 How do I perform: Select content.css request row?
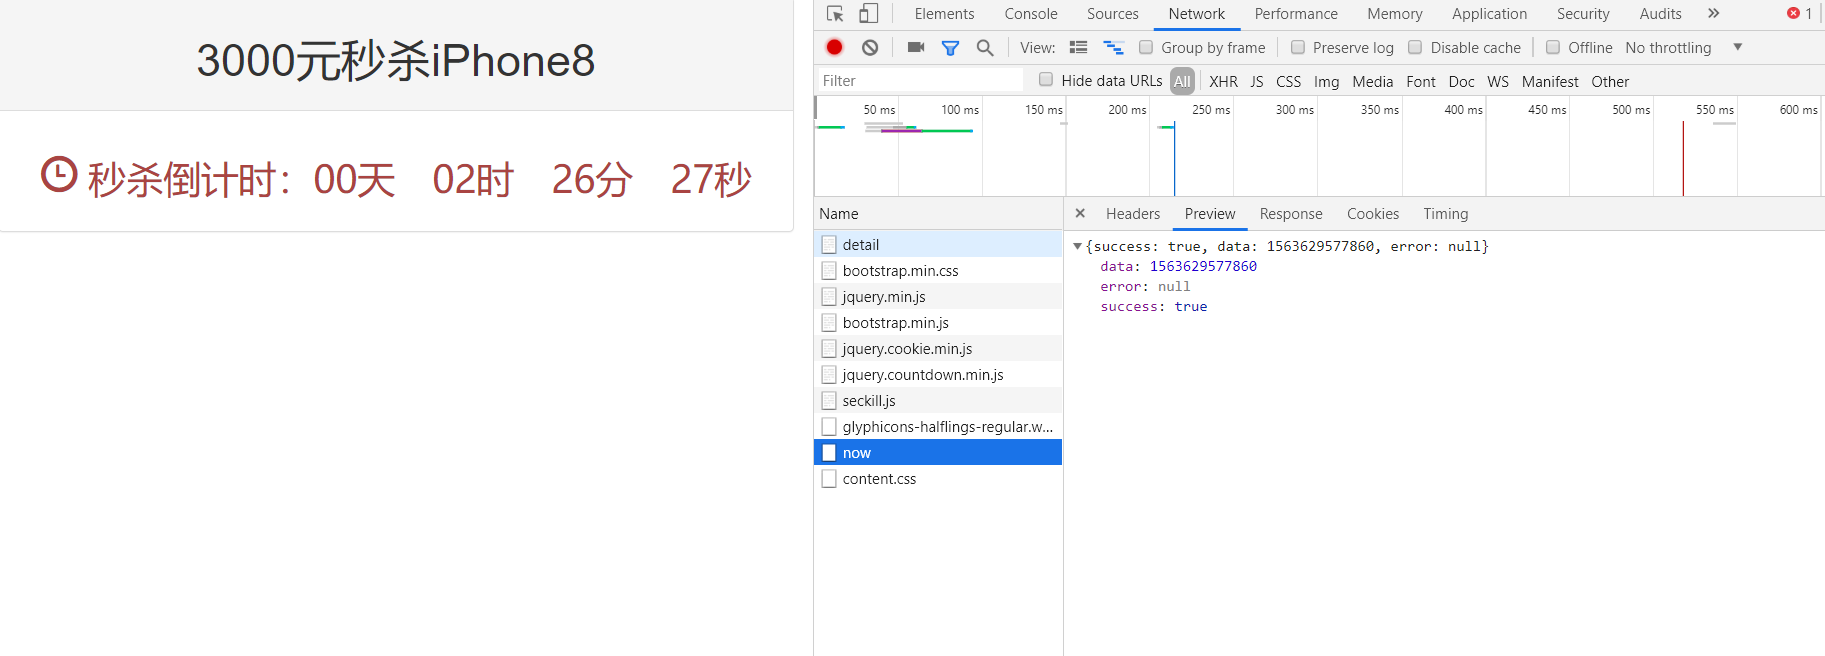tap(938, 478)
